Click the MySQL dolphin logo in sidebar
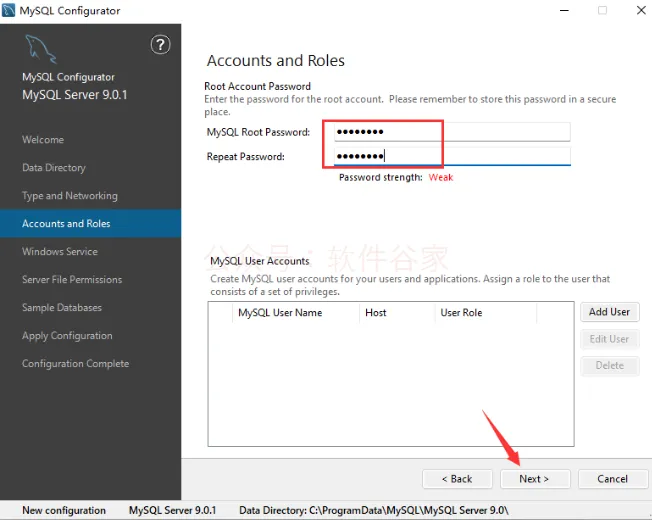 40,49
